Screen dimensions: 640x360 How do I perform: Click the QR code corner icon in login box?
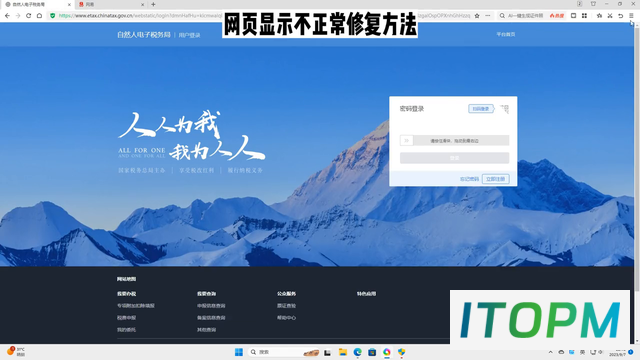pos(504,109)
